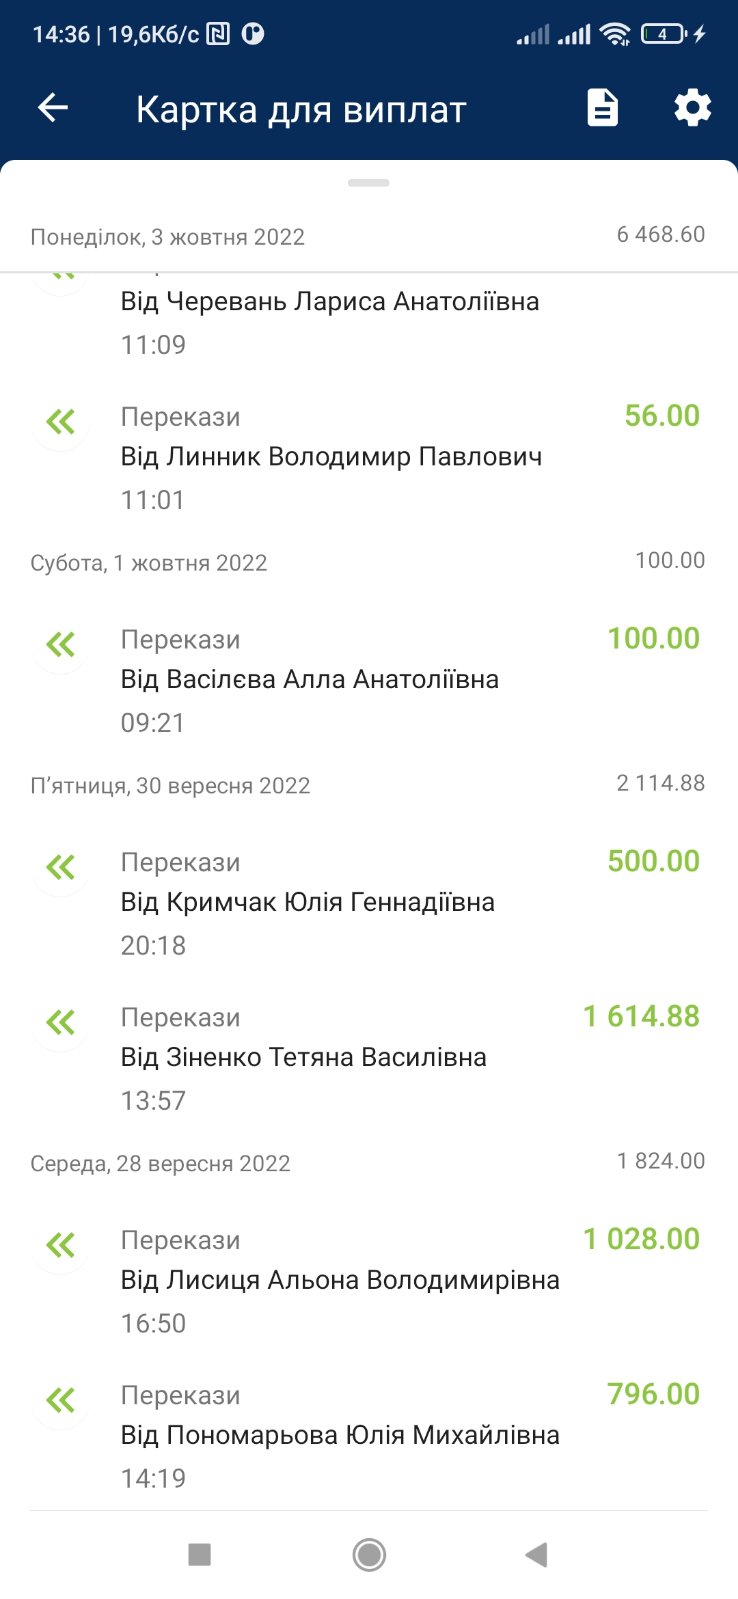Tap incoming arrows icon beside Васілєва transfer
Screen dimensions: 738x1599
60,645
